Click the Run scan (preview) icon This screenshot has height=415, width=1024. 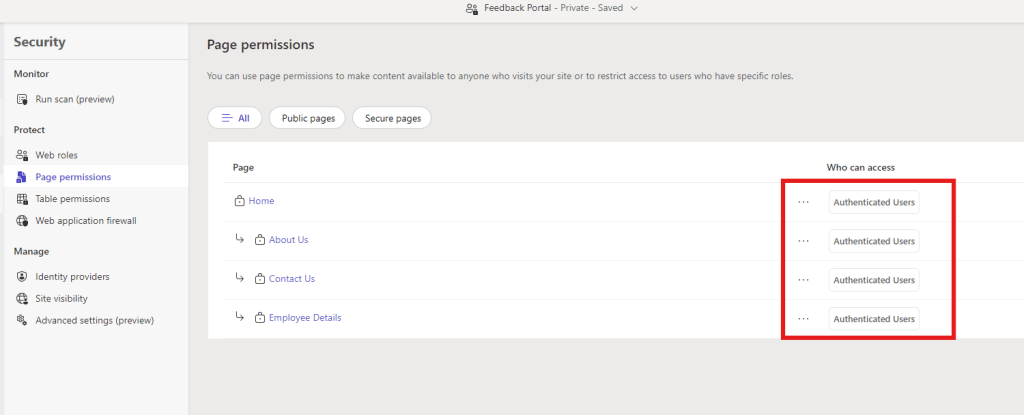[22, 99]
